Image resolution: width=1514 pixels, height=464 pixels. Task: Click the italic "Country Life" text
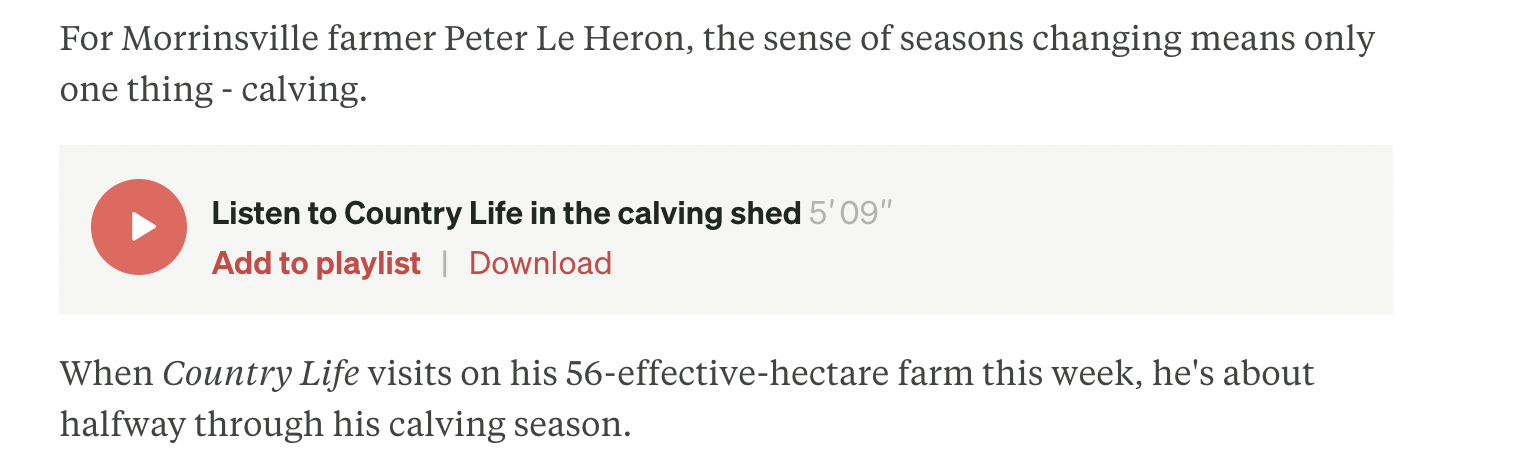260,373
